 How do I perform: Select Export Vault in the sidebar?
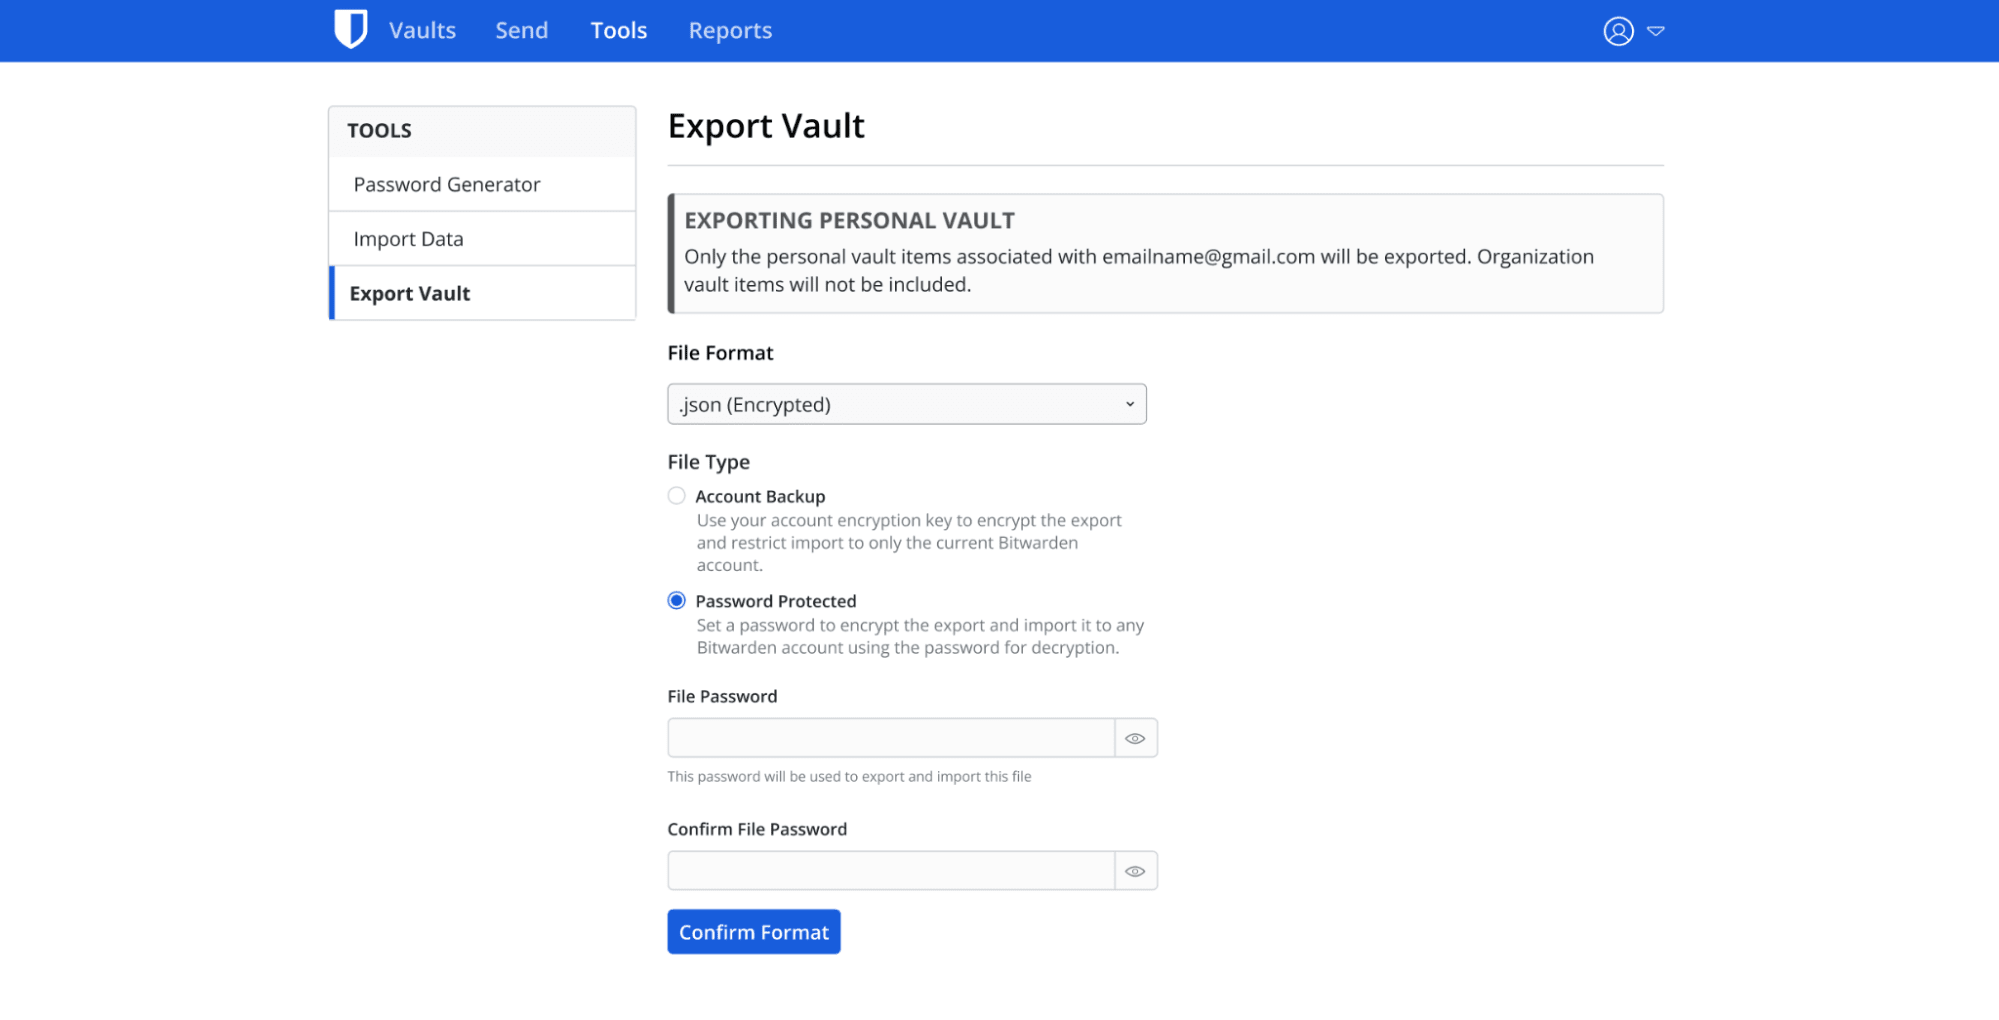pyautogui.click(x=409, y=293)
